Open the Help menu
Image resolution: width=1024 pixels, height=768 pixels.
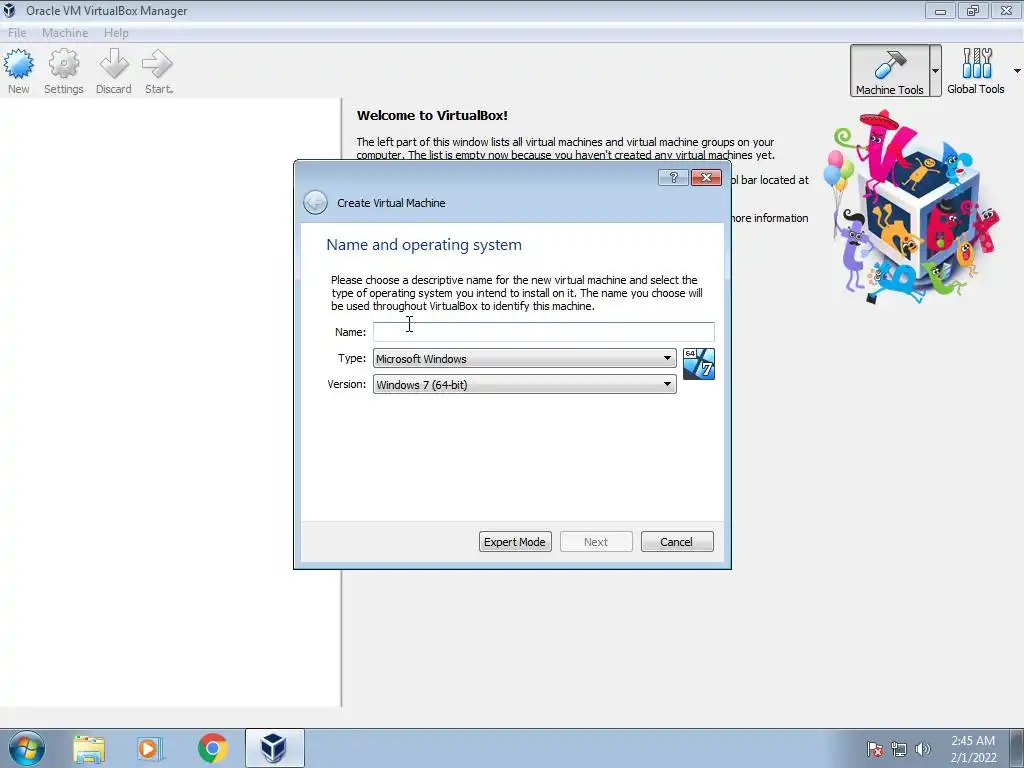pyautogui.click(x=116, y=33)
